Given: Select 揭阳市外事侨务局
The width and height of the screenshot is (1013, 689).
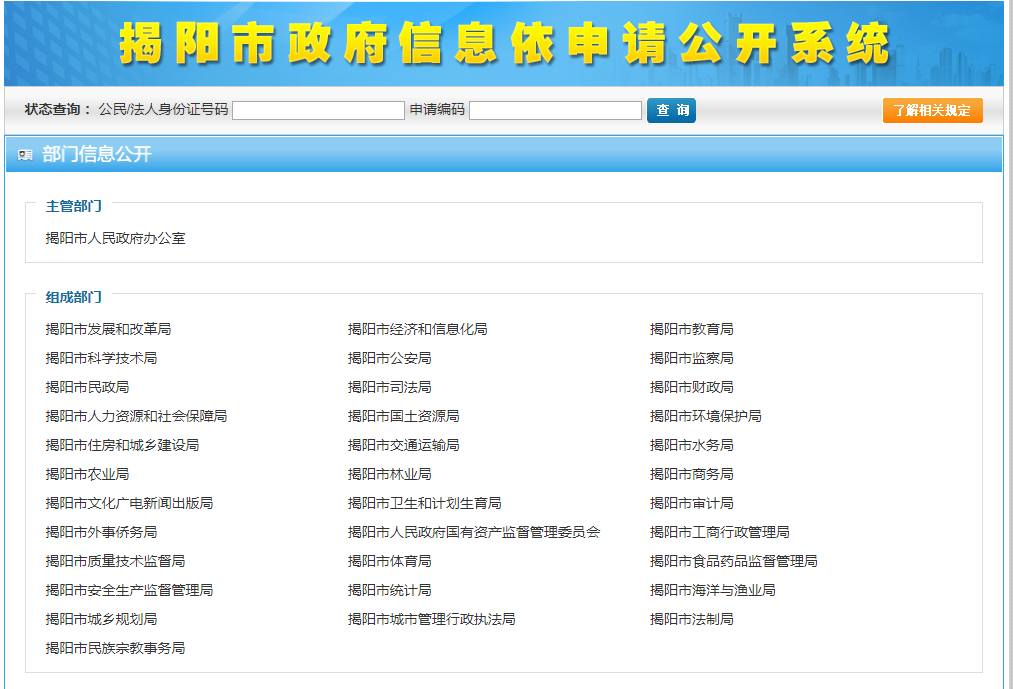Looking at the screenshot, I should 101,533.
